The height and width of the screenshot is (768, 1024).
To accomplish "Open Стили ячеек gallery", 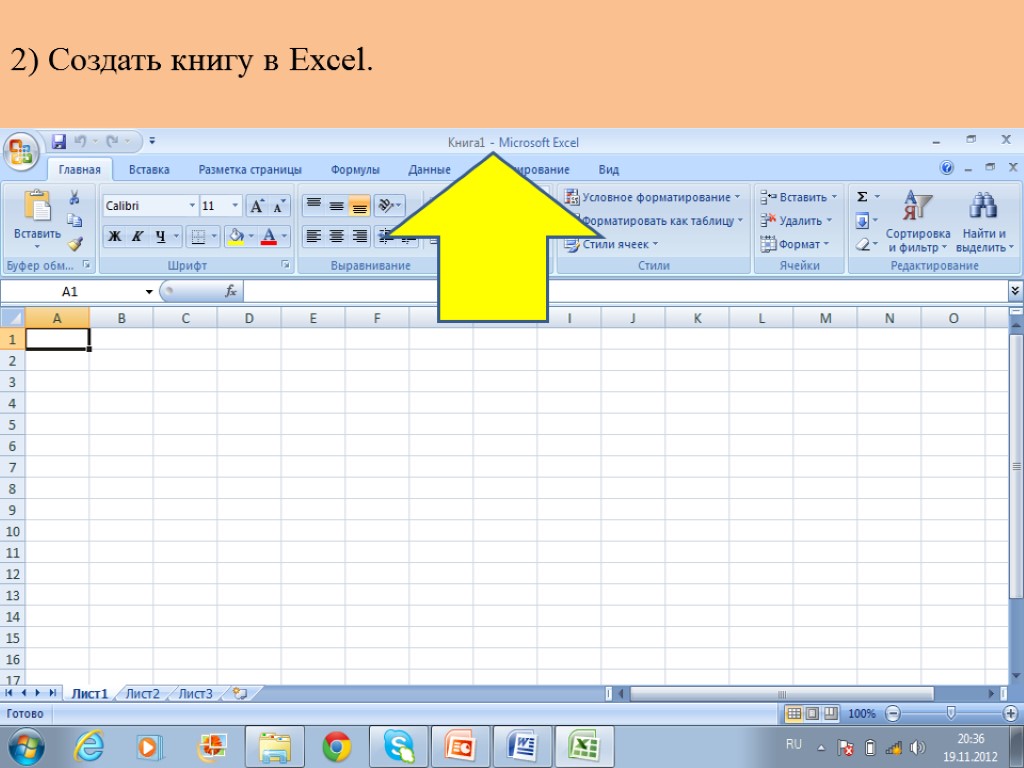I will (x=611, y=244).
